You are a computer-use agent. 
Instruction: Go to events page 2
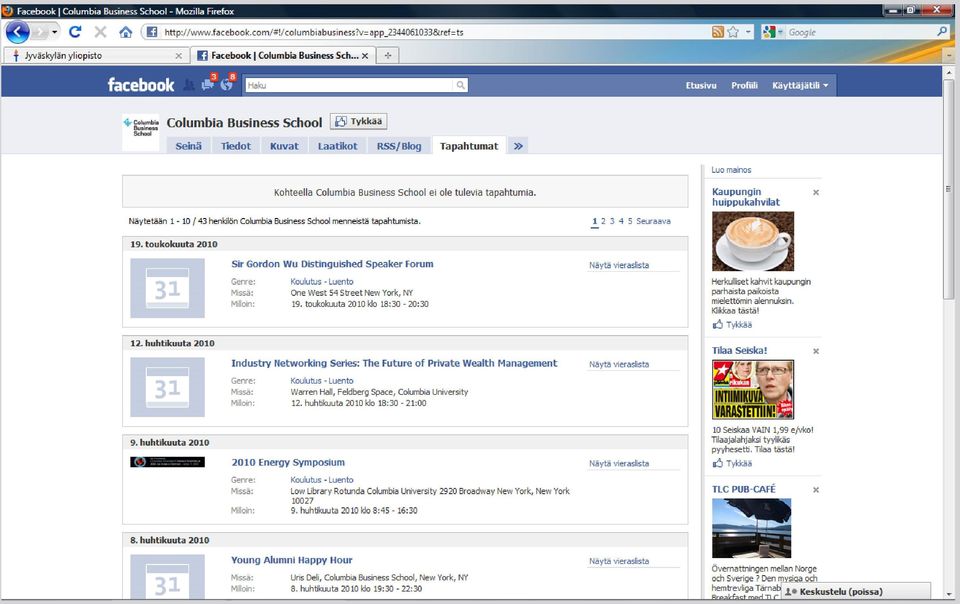coord(603,221)
